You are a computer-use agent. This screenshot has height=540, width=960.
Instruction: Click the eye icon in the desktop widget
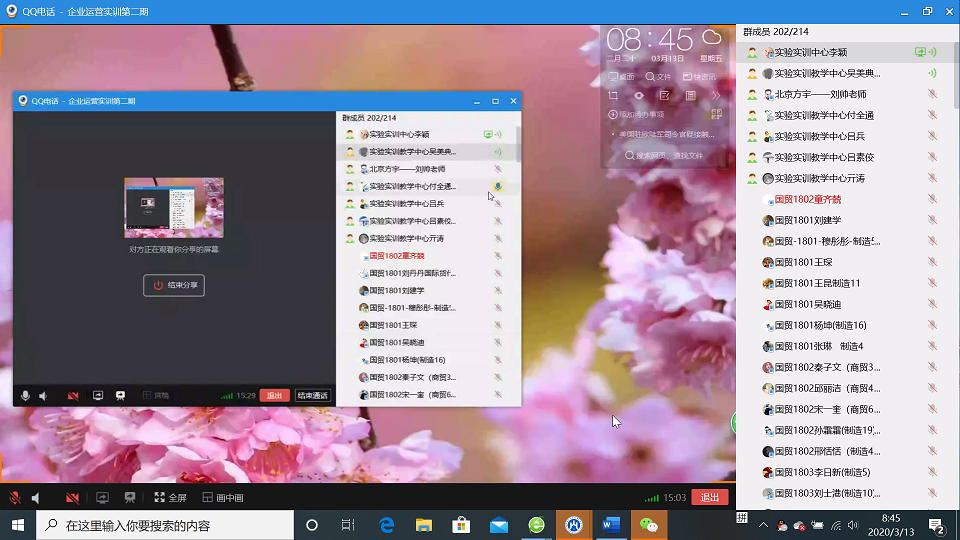(x=639, y=96)
